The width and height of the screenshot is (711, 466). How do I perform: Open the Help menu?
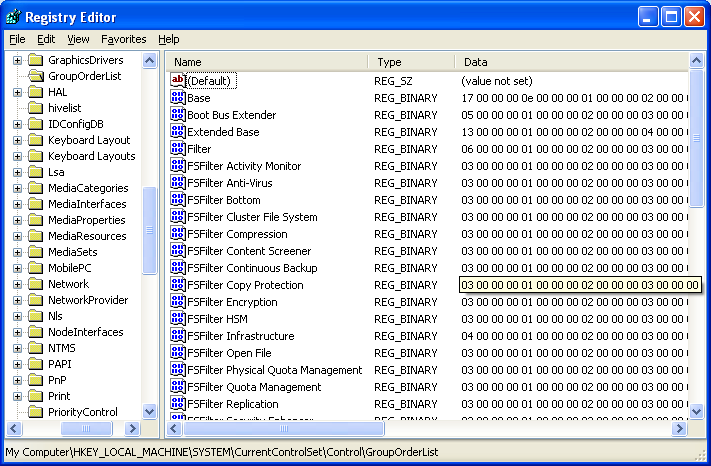tap(169, 39)
